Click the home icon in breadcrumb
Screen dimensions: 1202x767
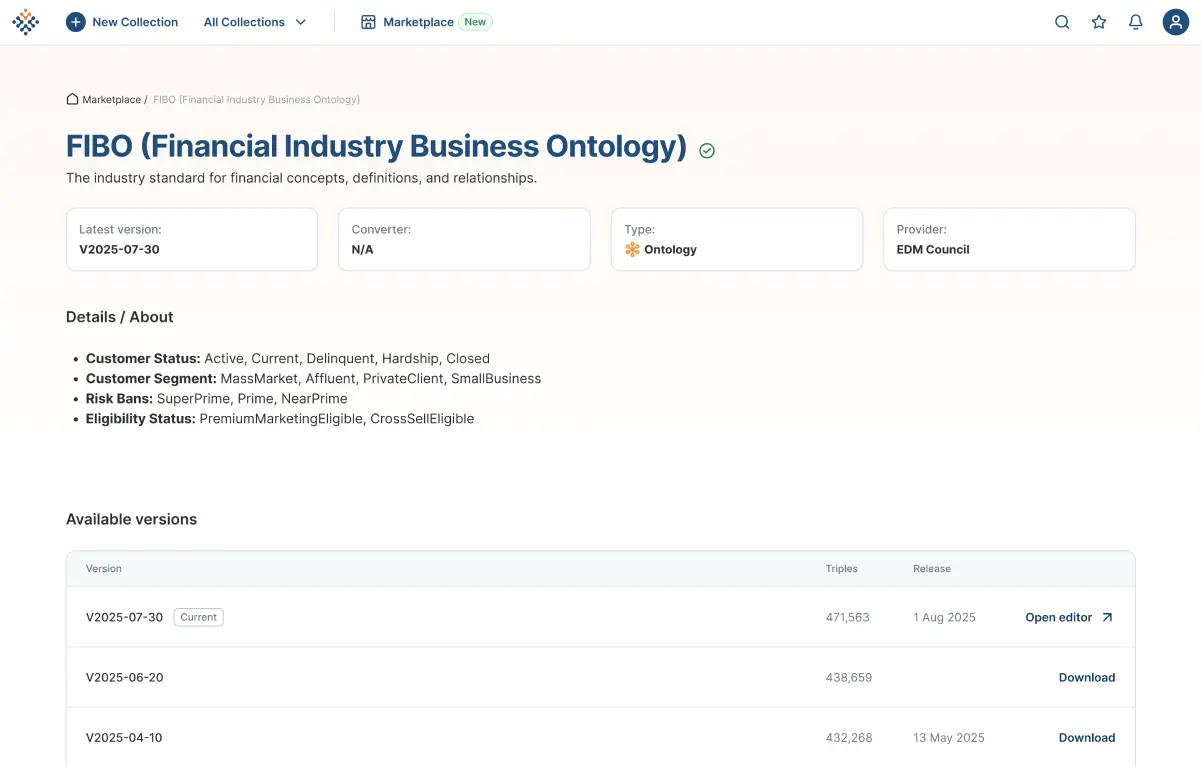pos(72,99)
